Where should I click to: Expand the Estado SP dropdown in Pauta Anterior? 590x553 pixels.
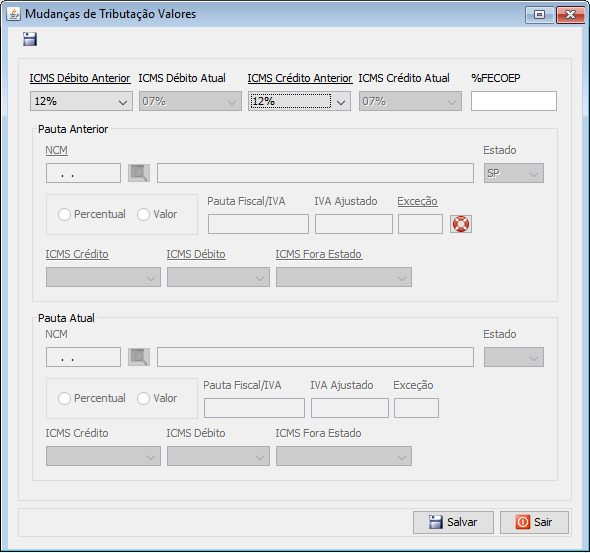tap(514, 173)
